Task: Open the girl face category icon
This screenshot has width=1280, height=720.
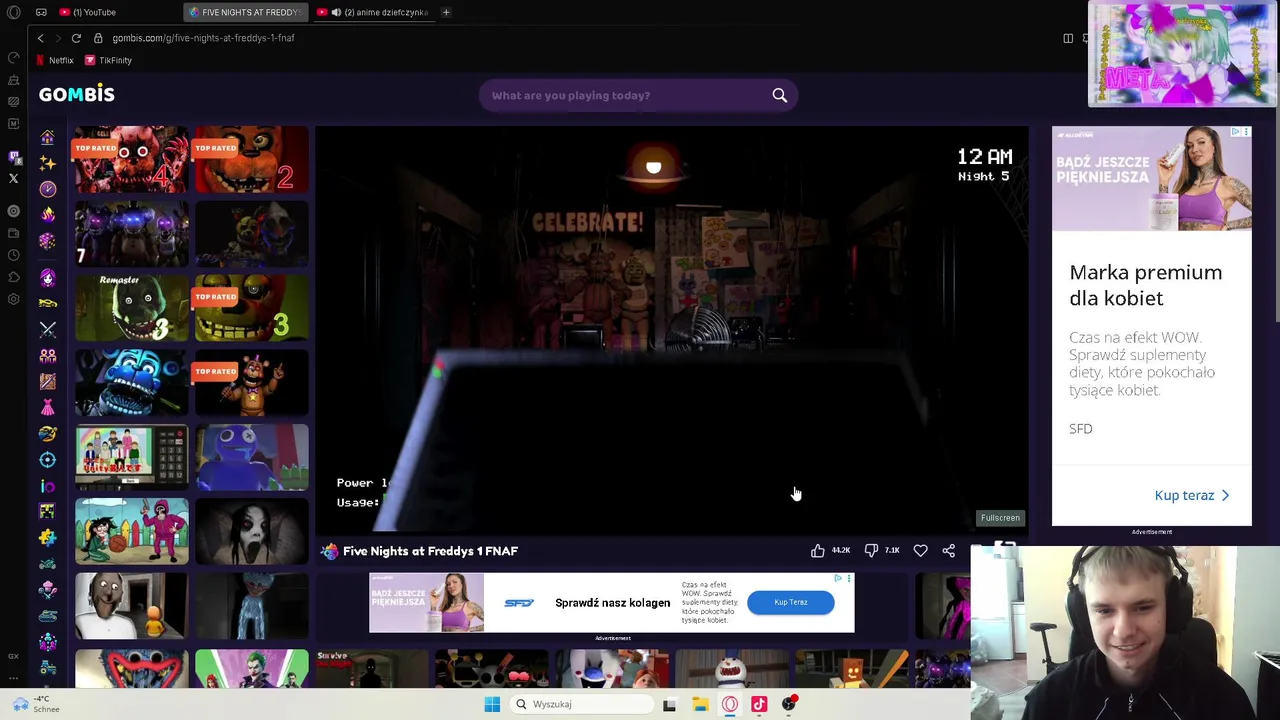Action: point(47,278)
